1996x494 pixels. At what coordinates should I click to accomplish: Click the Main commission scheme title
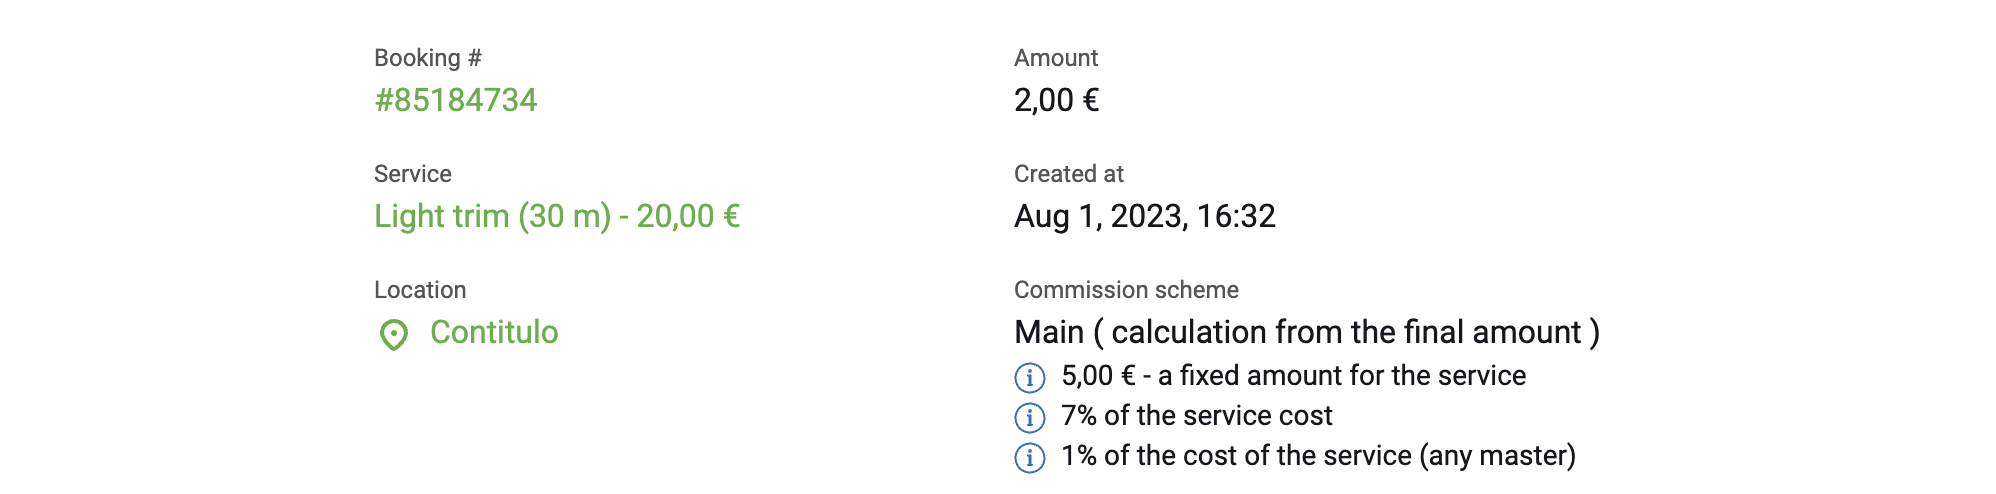(x=1307, y=332)
